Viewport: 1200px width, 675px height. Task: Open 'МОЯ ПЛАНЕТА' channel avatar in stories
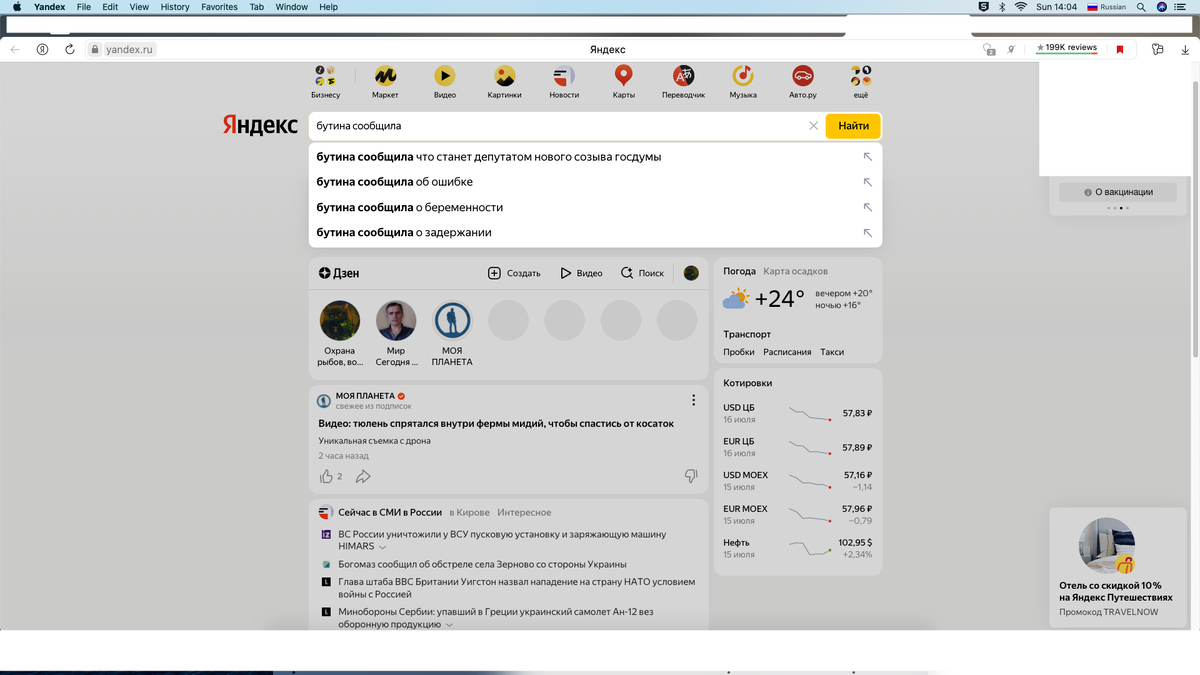tap(452, 321)
